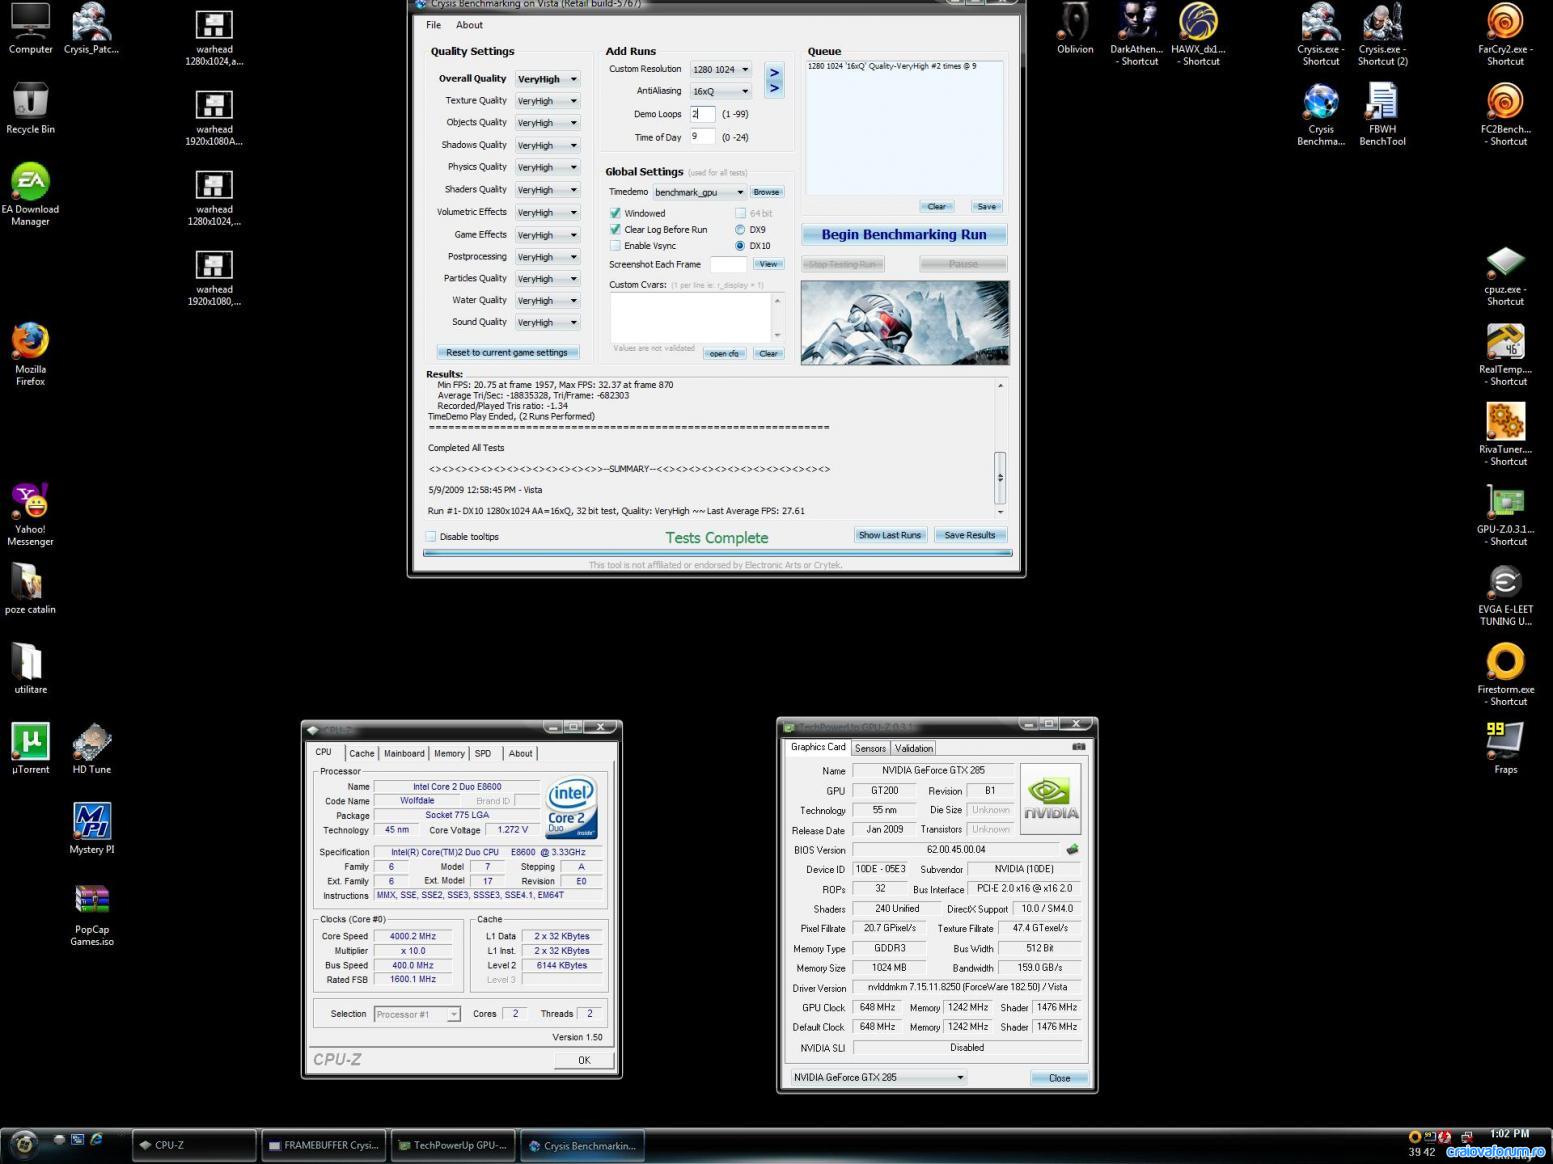
Task: Check the Disable tooltips box
Action: (431, 536)
